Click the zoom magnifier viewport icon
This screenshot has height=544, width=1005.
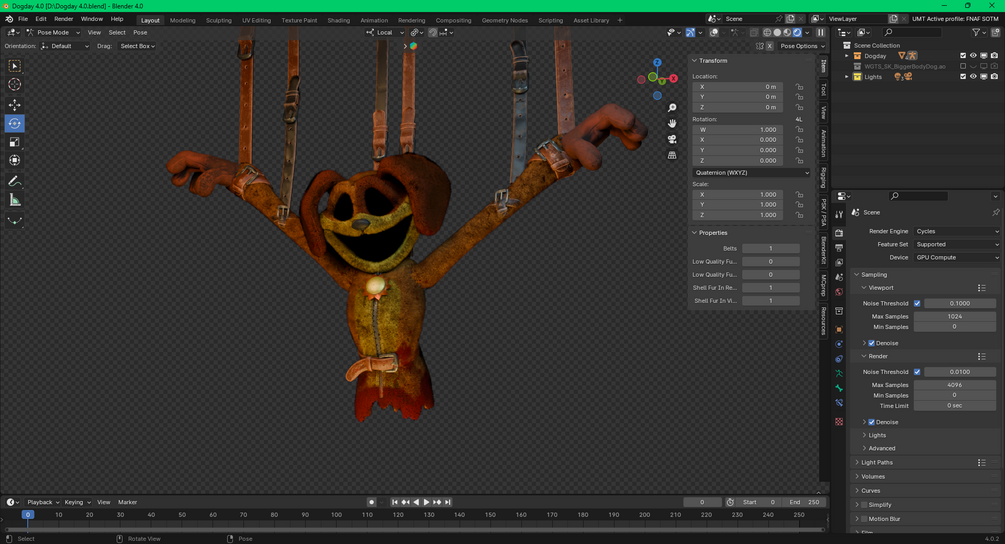point(672,108)
